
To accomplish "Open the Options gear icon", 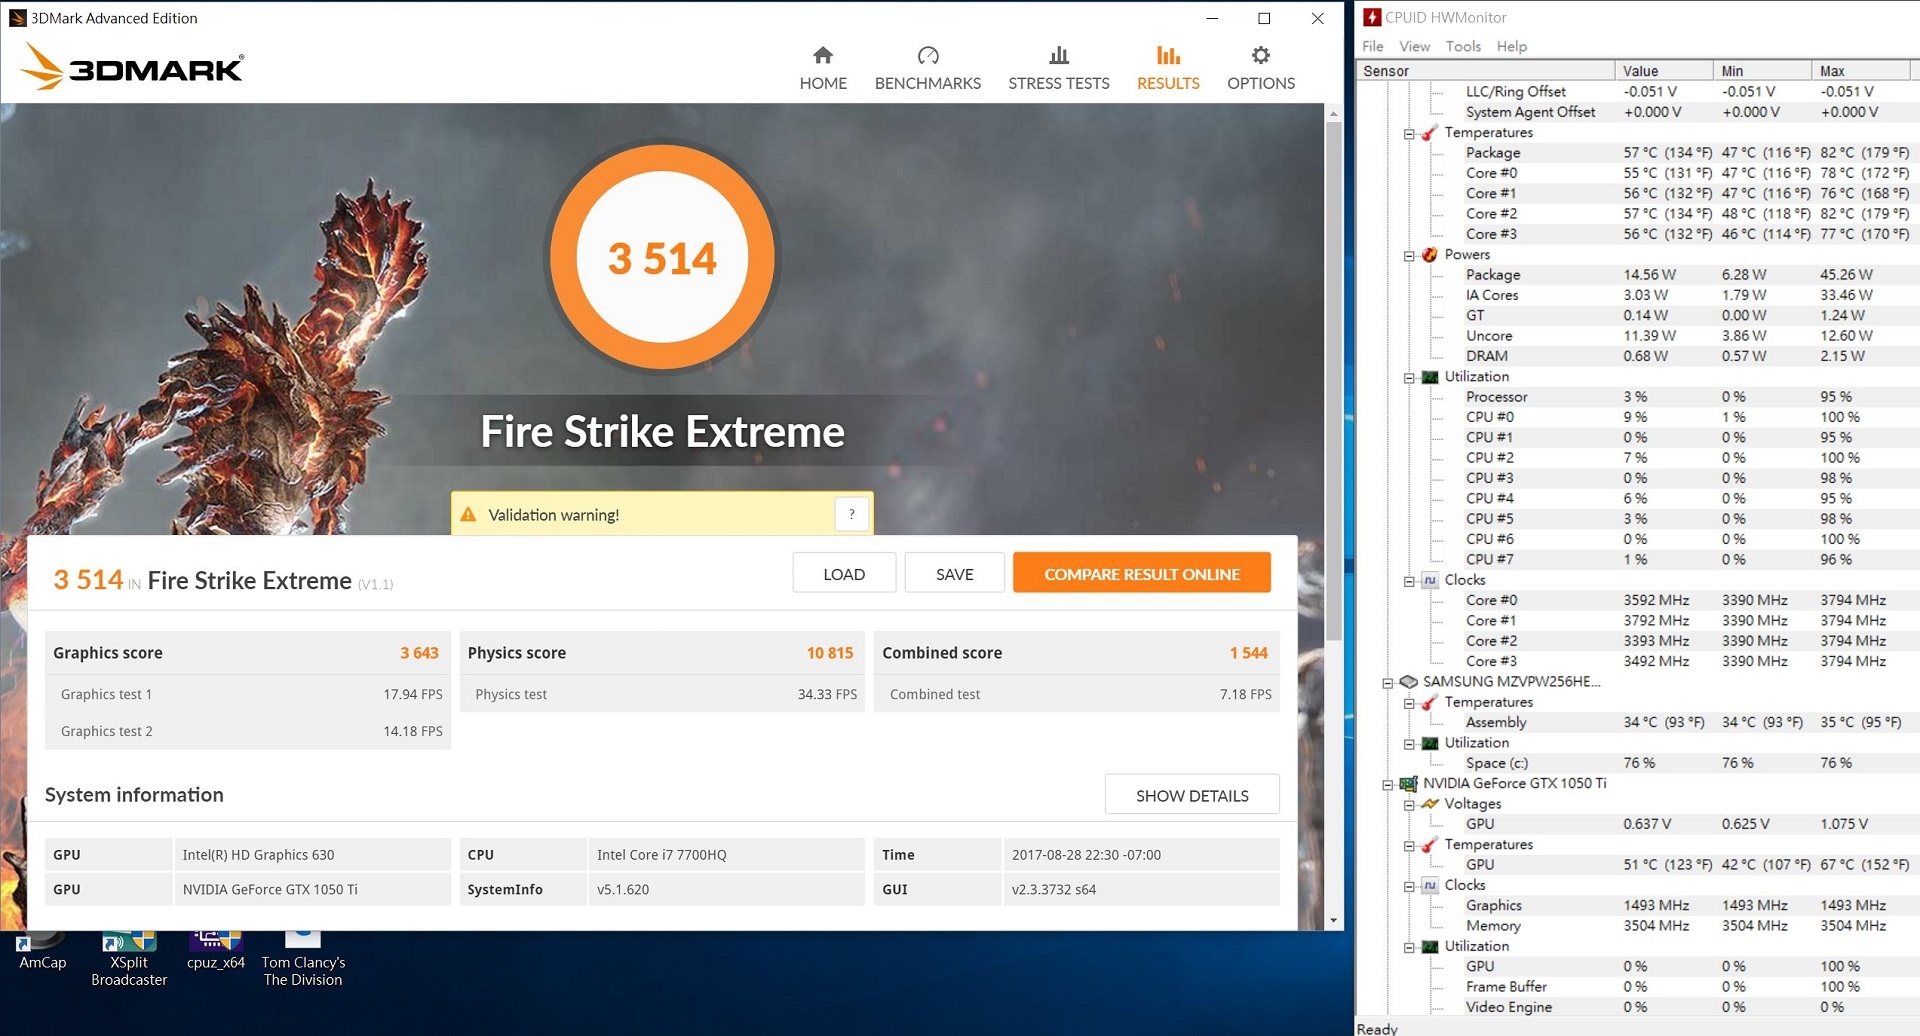I will pyautogui.click(x=1261, y=55).
